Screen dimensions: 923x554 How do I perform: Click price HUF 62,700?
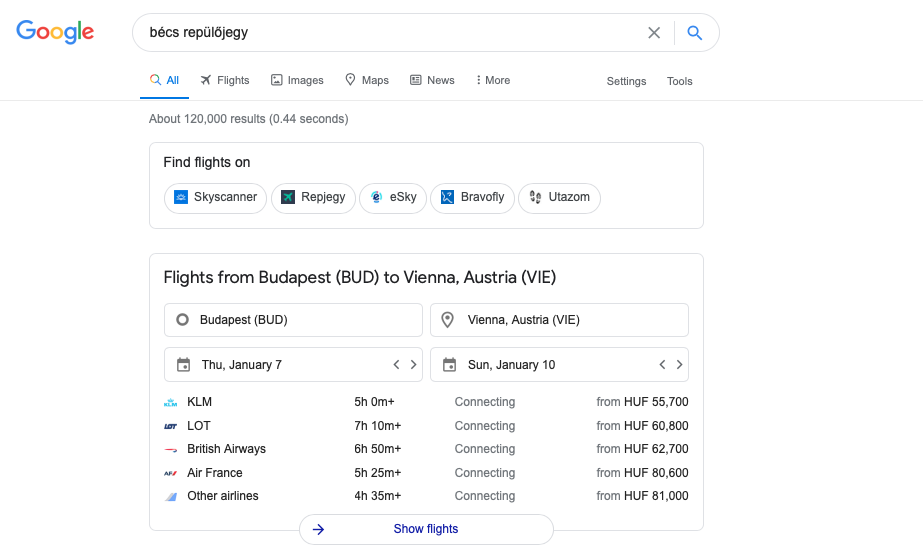pos(656,449)
